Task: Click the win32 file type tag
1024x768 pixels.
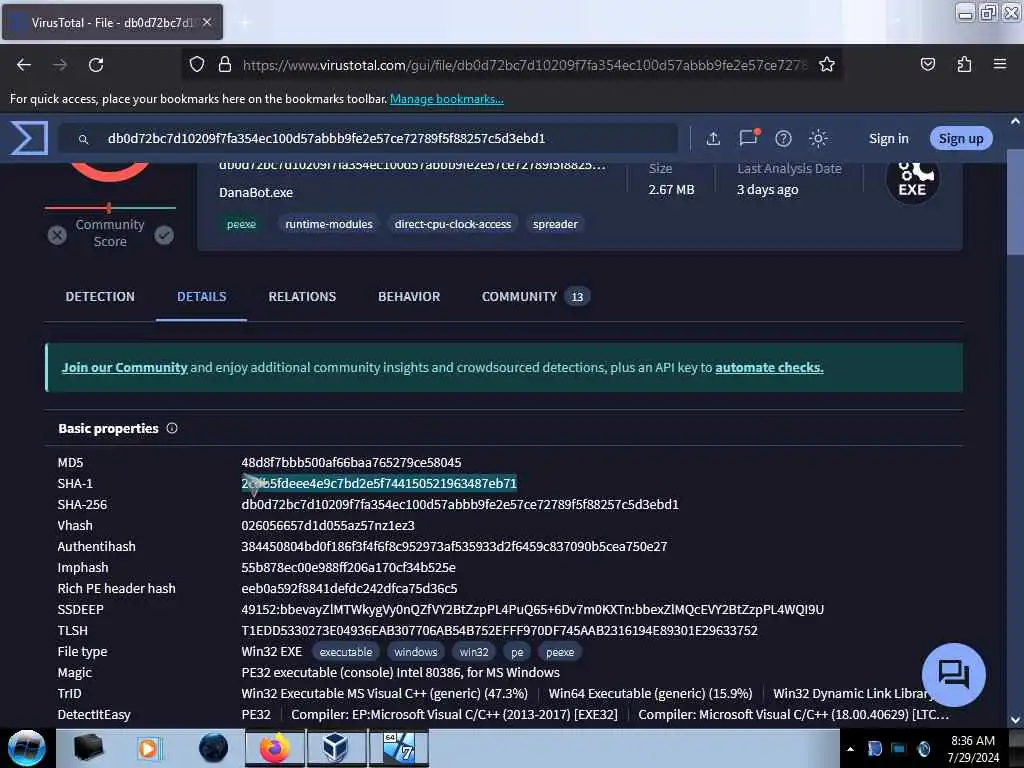Action: [x=474, y=652]
